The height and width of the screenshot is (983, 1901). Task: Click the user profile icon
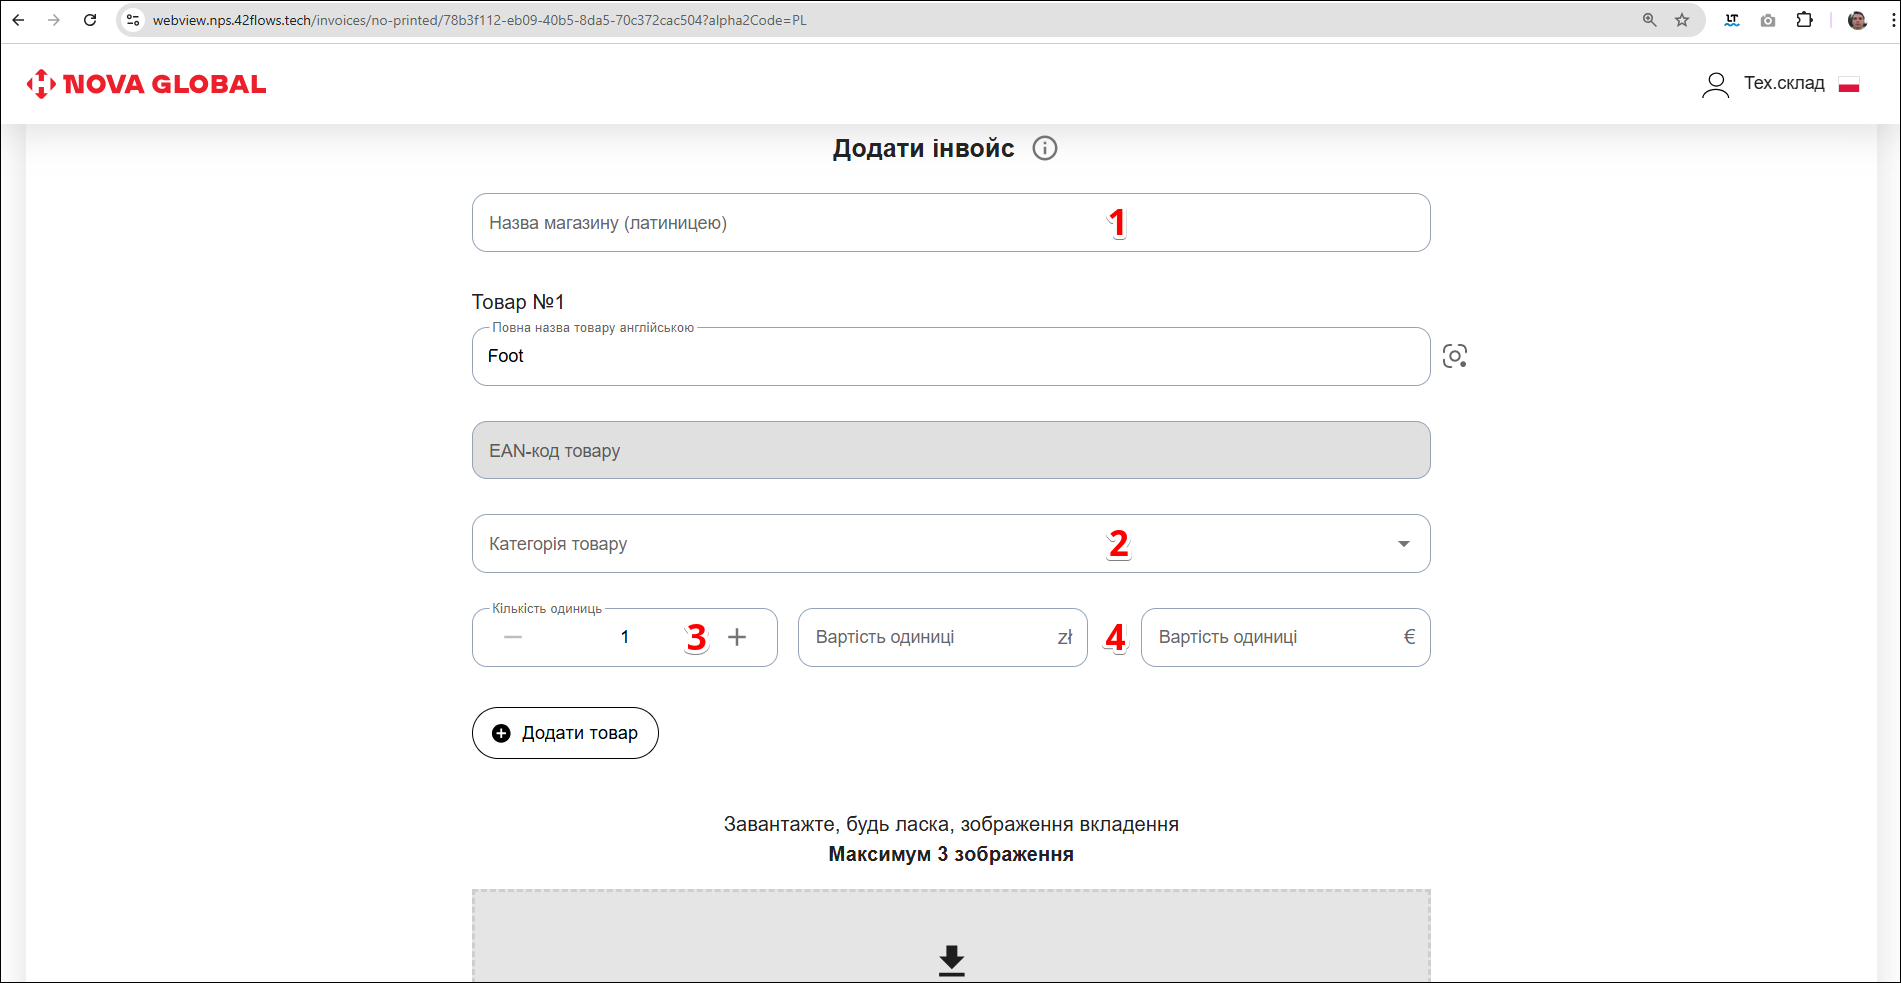[x=1715, y=84]
